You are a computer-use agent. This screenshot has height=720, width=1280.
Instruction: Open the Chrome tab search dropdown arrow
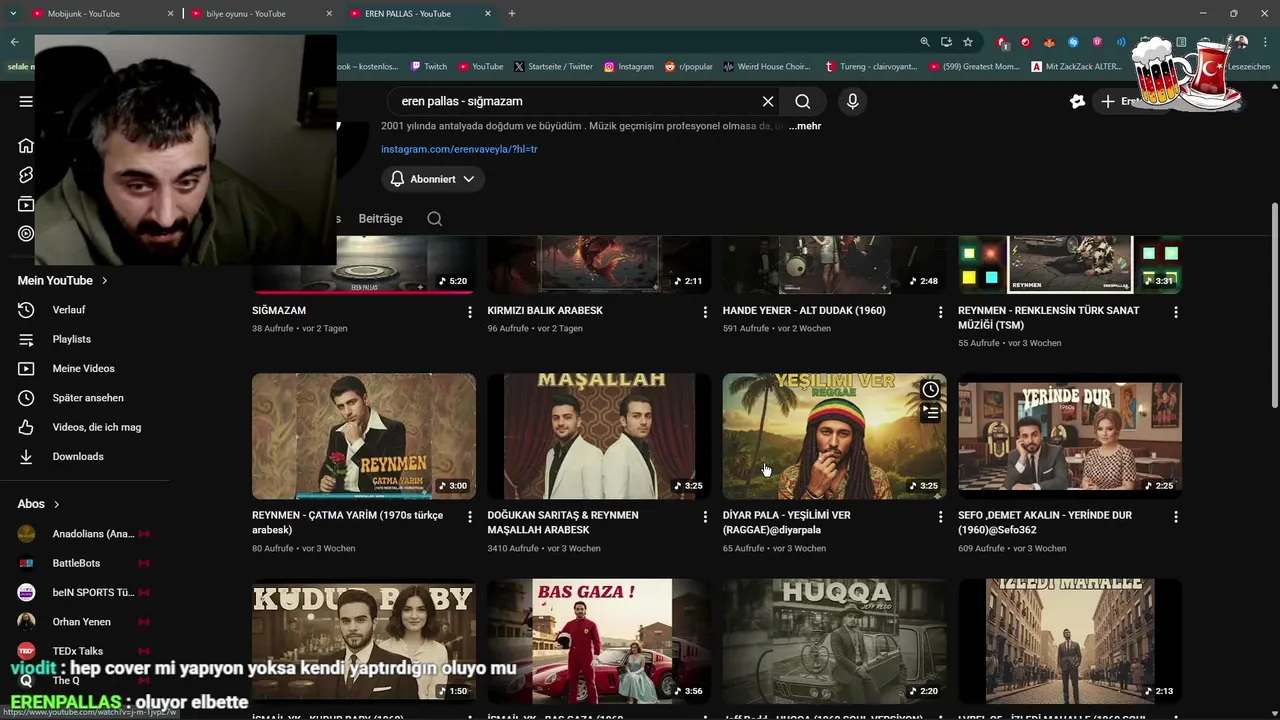[13, 14]
